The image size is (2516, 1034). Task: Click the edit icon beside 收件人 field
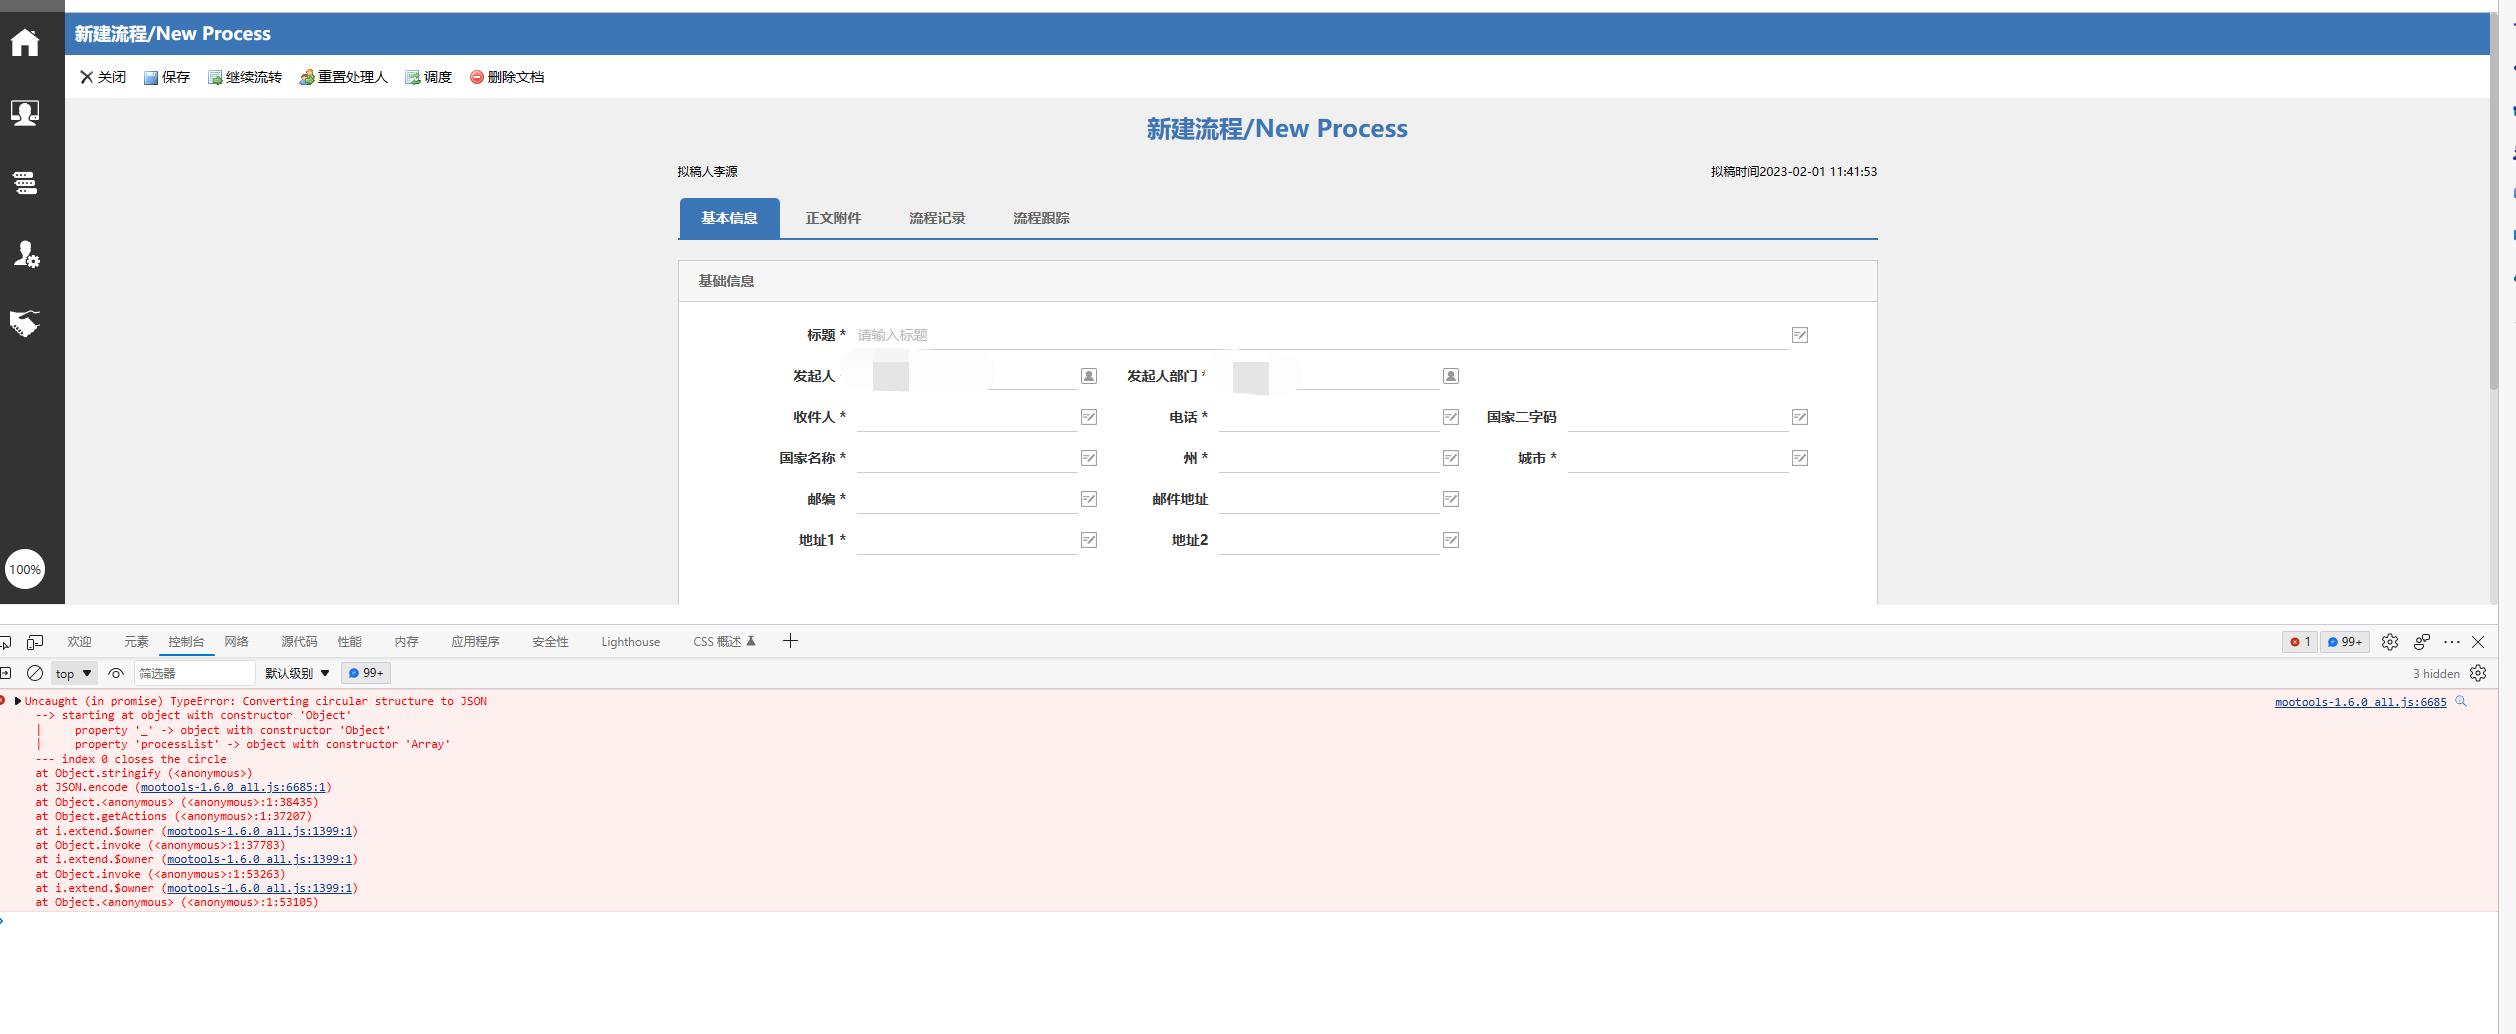click(1089, 417)
